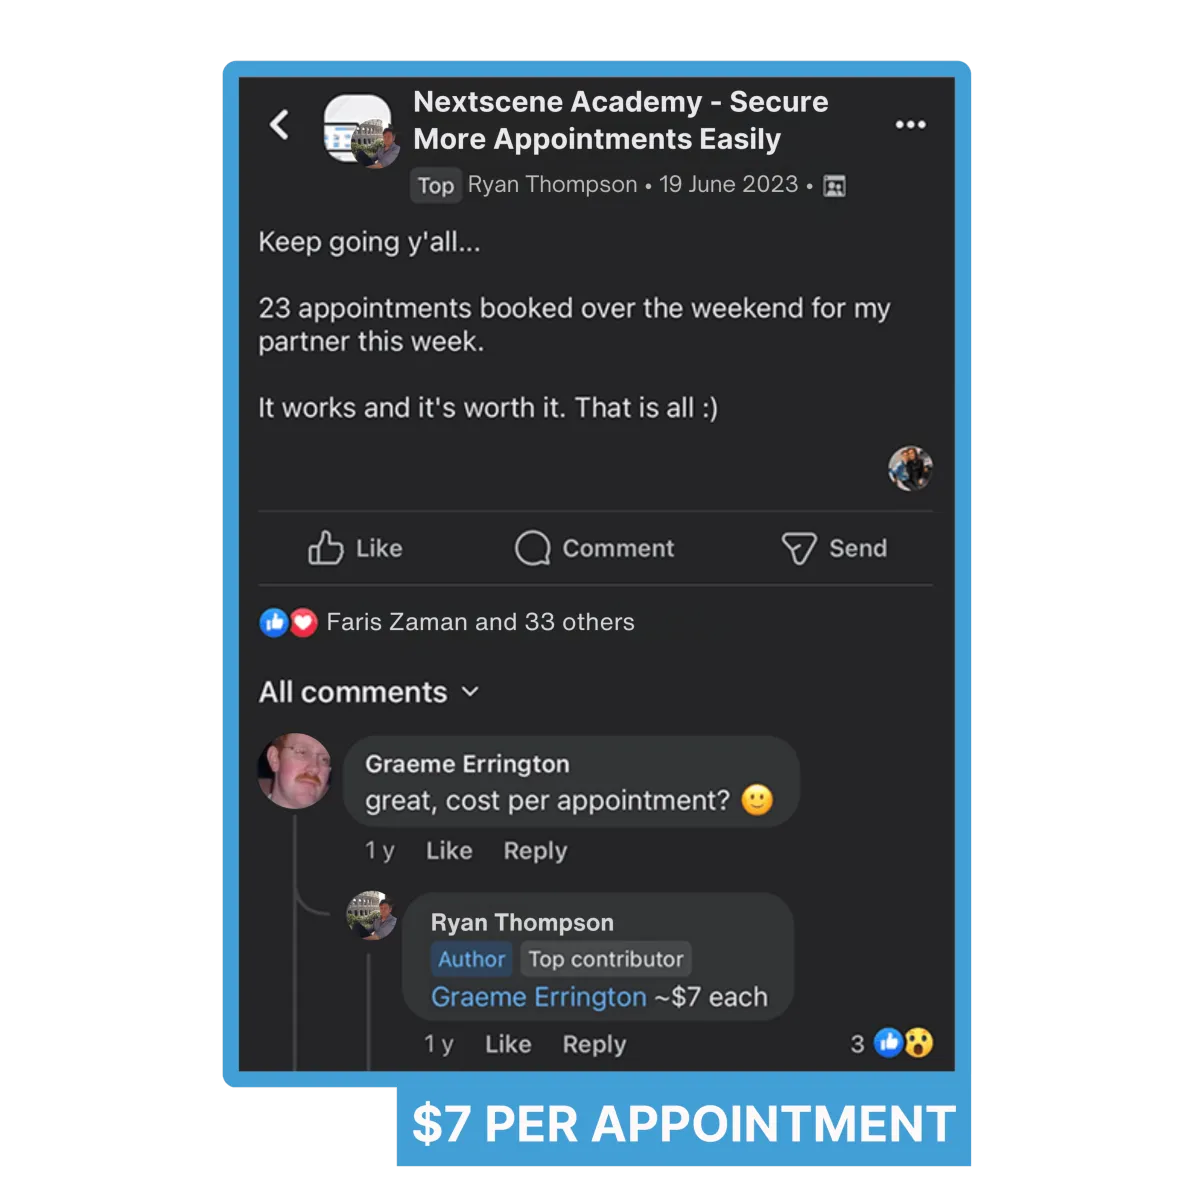Viewport: 1200px width, 1200px height.
Task: Open the three-dot post options menu
Action: (910, 125)
